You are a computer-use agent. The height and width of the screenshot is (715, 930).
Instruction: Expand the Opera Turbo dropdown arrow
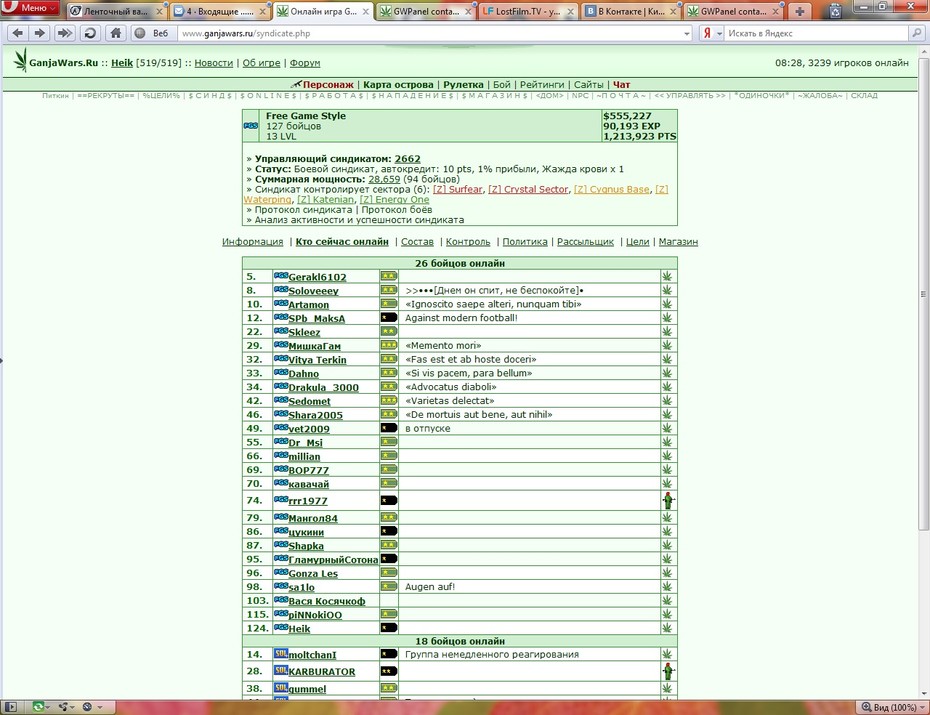[100, 707]
